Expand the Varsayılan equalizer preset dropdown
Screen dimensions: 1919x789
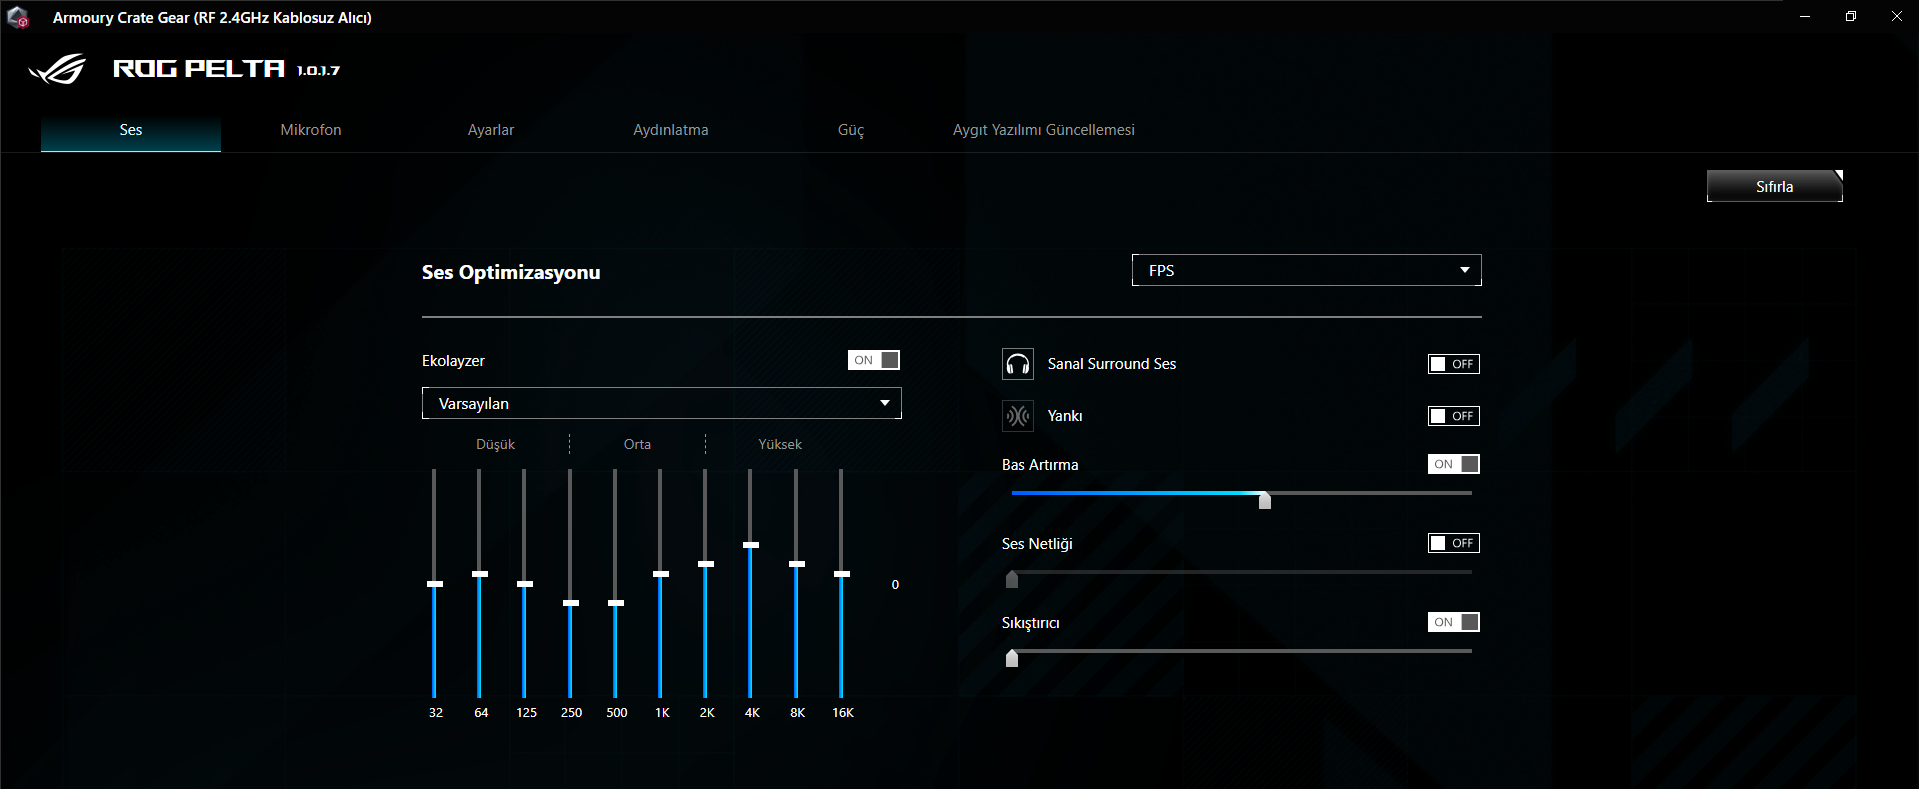point(662,403)
